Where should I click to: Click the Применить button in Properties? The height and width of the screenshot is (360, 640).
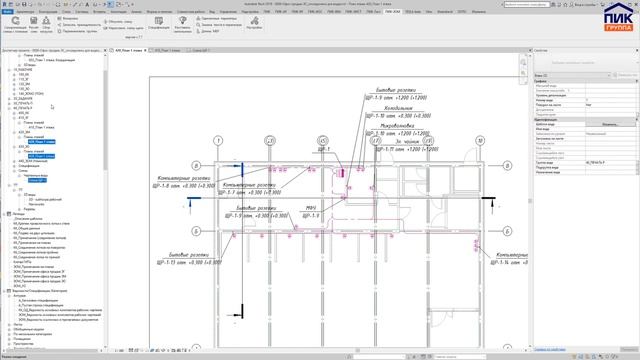(629, 349)
